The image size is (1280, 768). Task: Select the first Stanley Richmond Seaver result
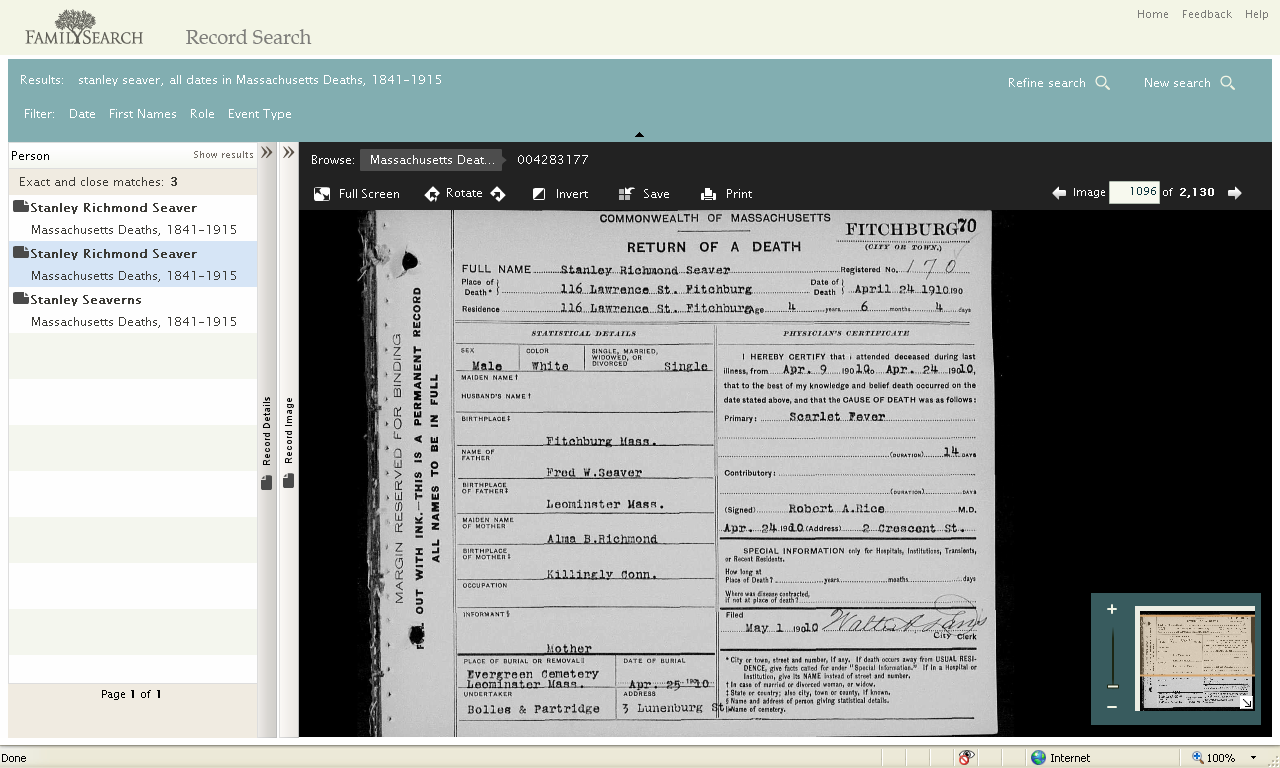coord(133,218)
